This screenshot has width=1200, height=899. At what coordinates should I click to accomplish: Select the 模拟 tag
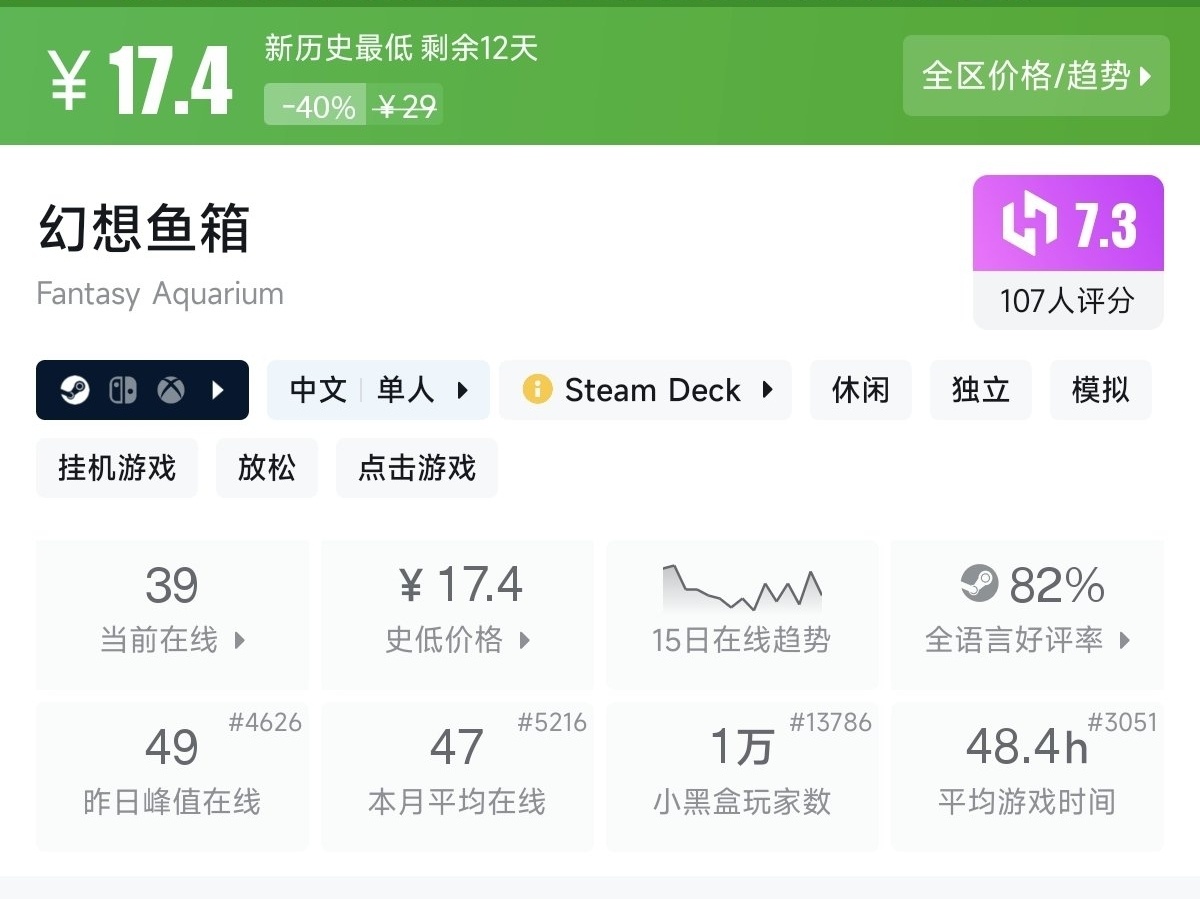(1100, 390)
